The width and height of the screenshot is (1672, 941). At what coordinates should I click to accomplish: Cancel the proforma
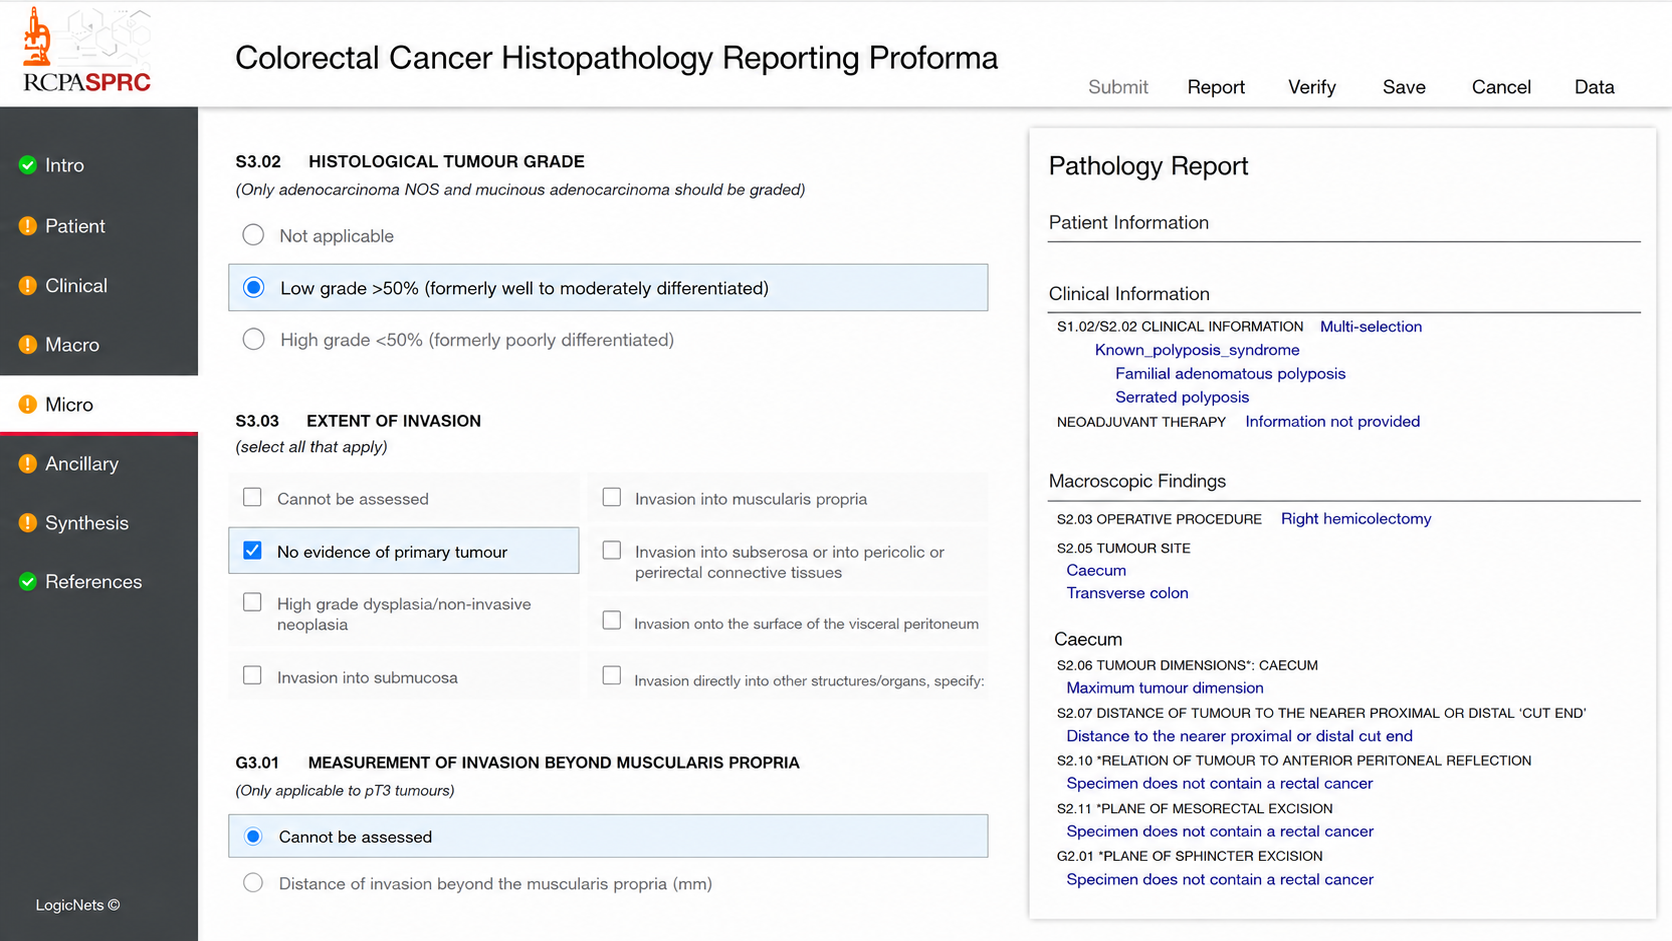(1501, 87)
